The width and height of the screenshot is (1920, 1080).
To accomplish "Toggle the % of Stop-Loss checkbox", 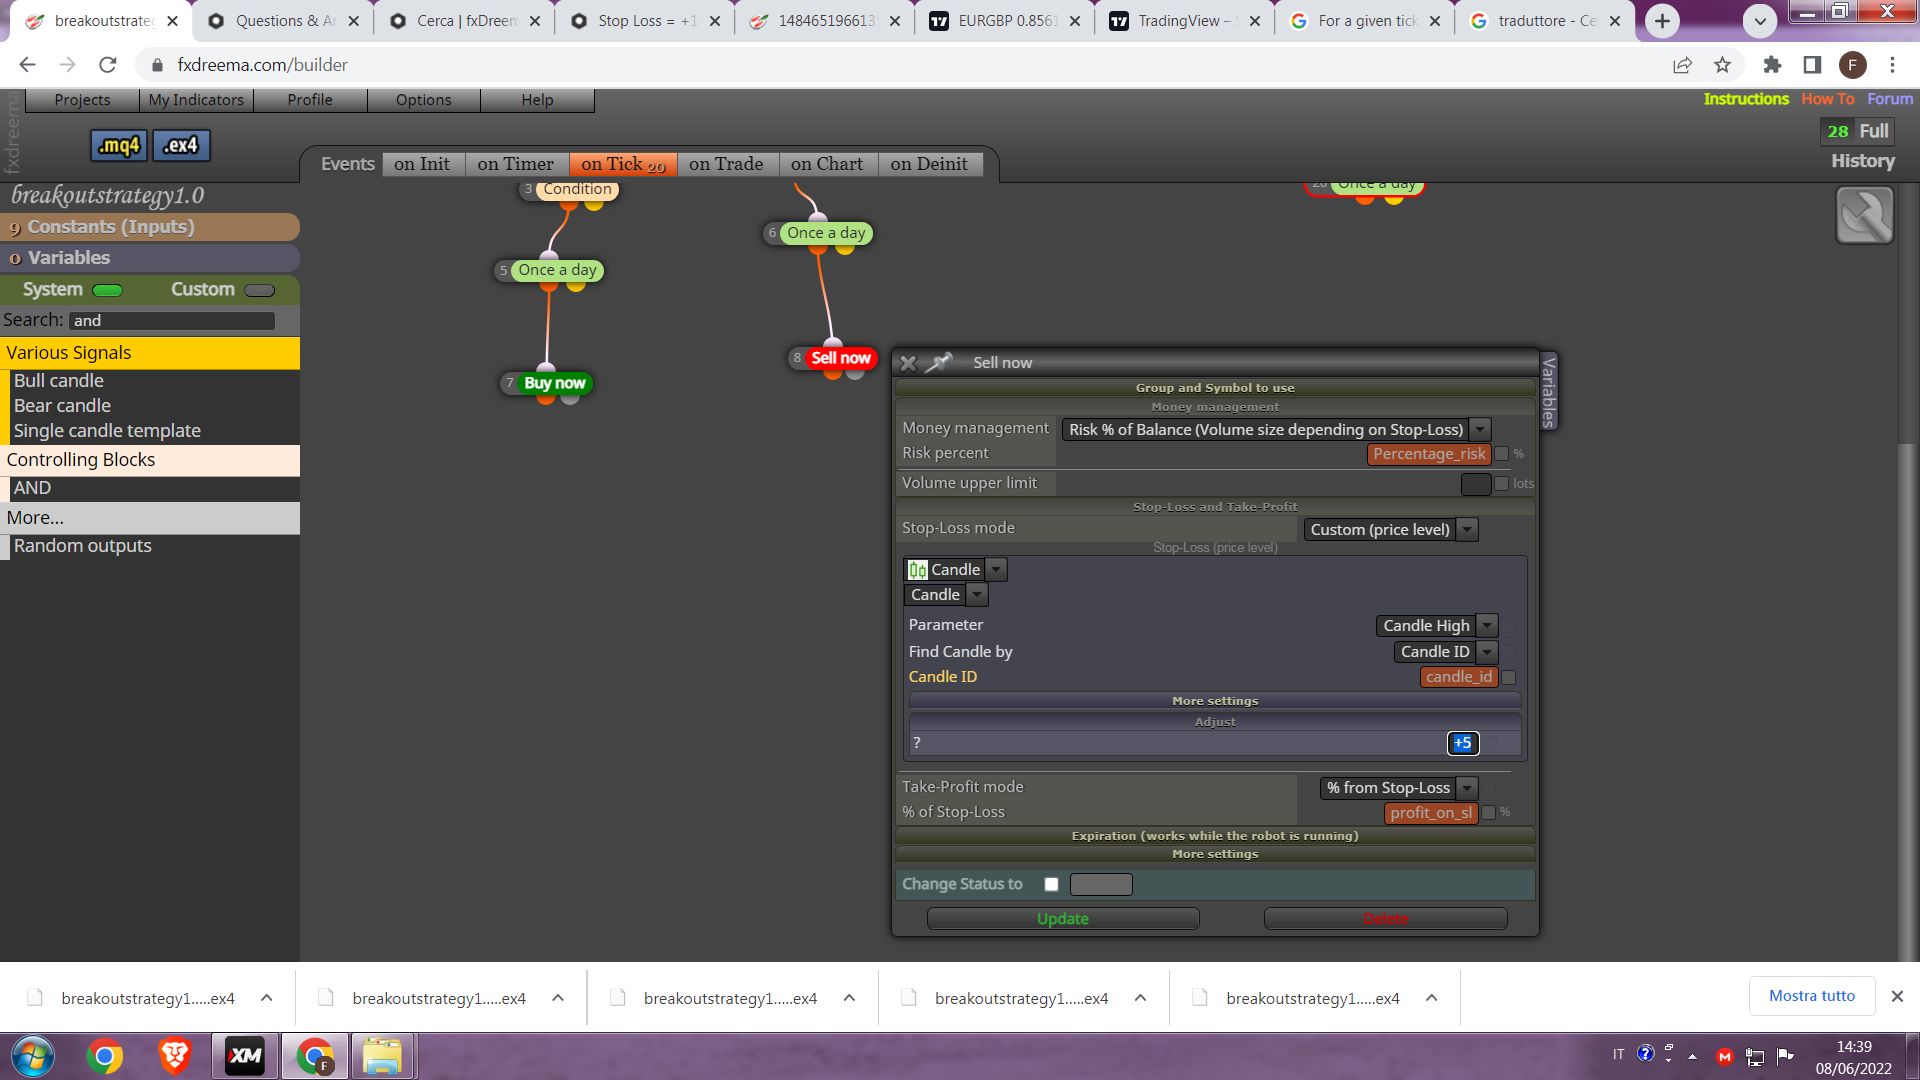I will [1488, 813].
